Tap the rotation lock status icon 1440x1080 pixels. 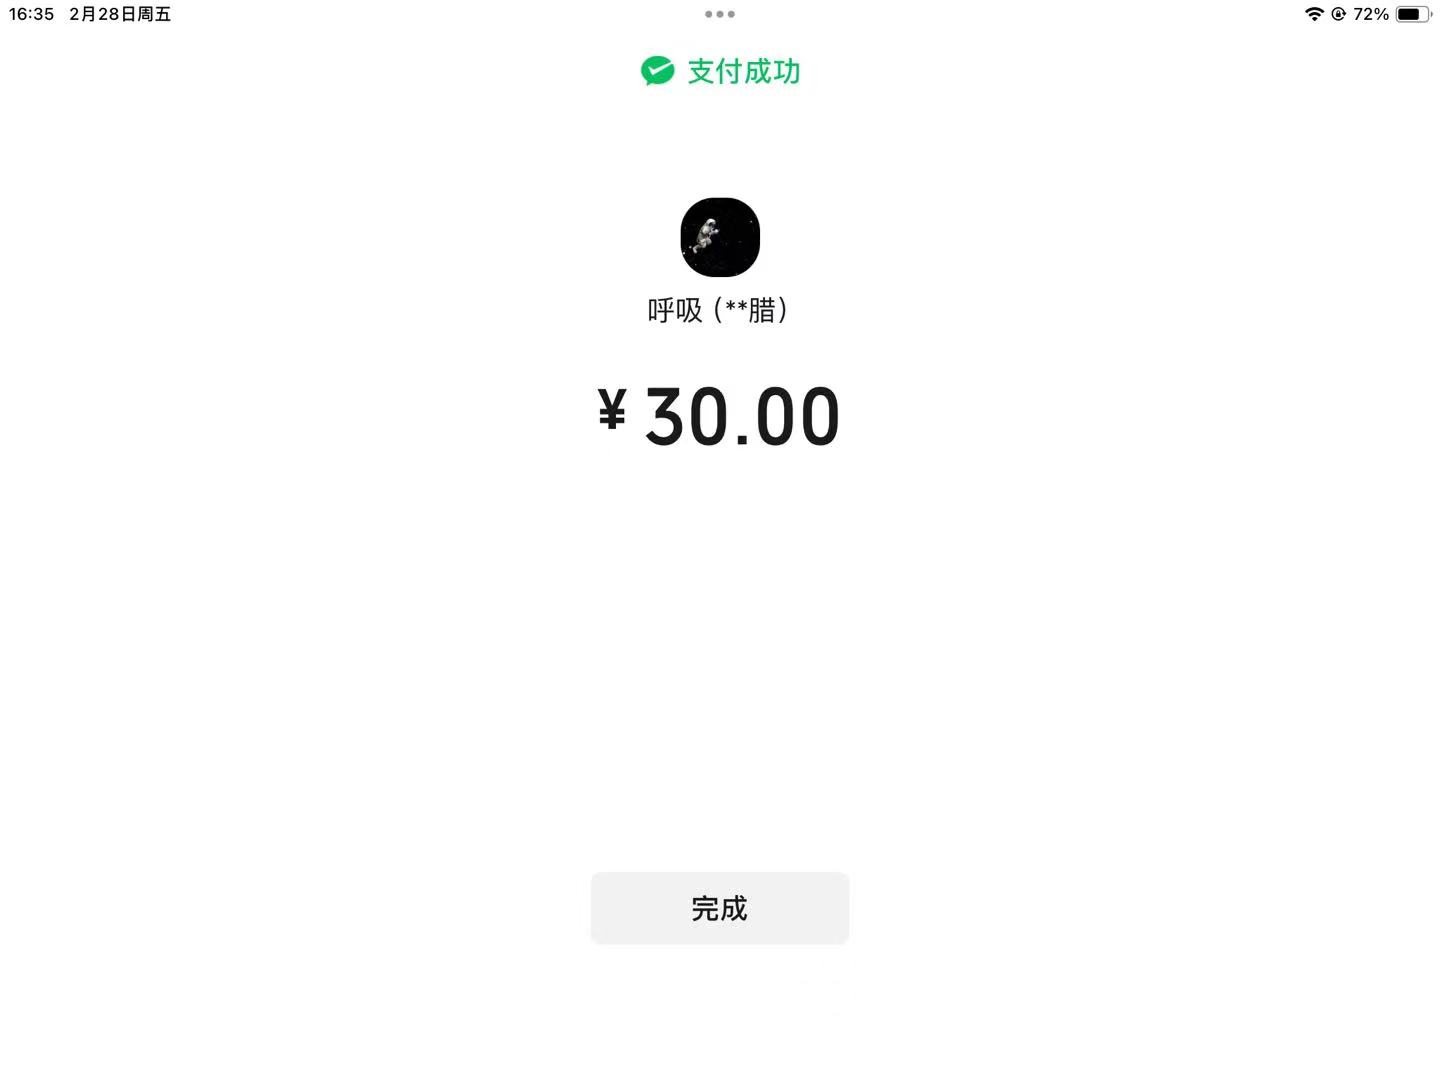[x=1338, y=14]
